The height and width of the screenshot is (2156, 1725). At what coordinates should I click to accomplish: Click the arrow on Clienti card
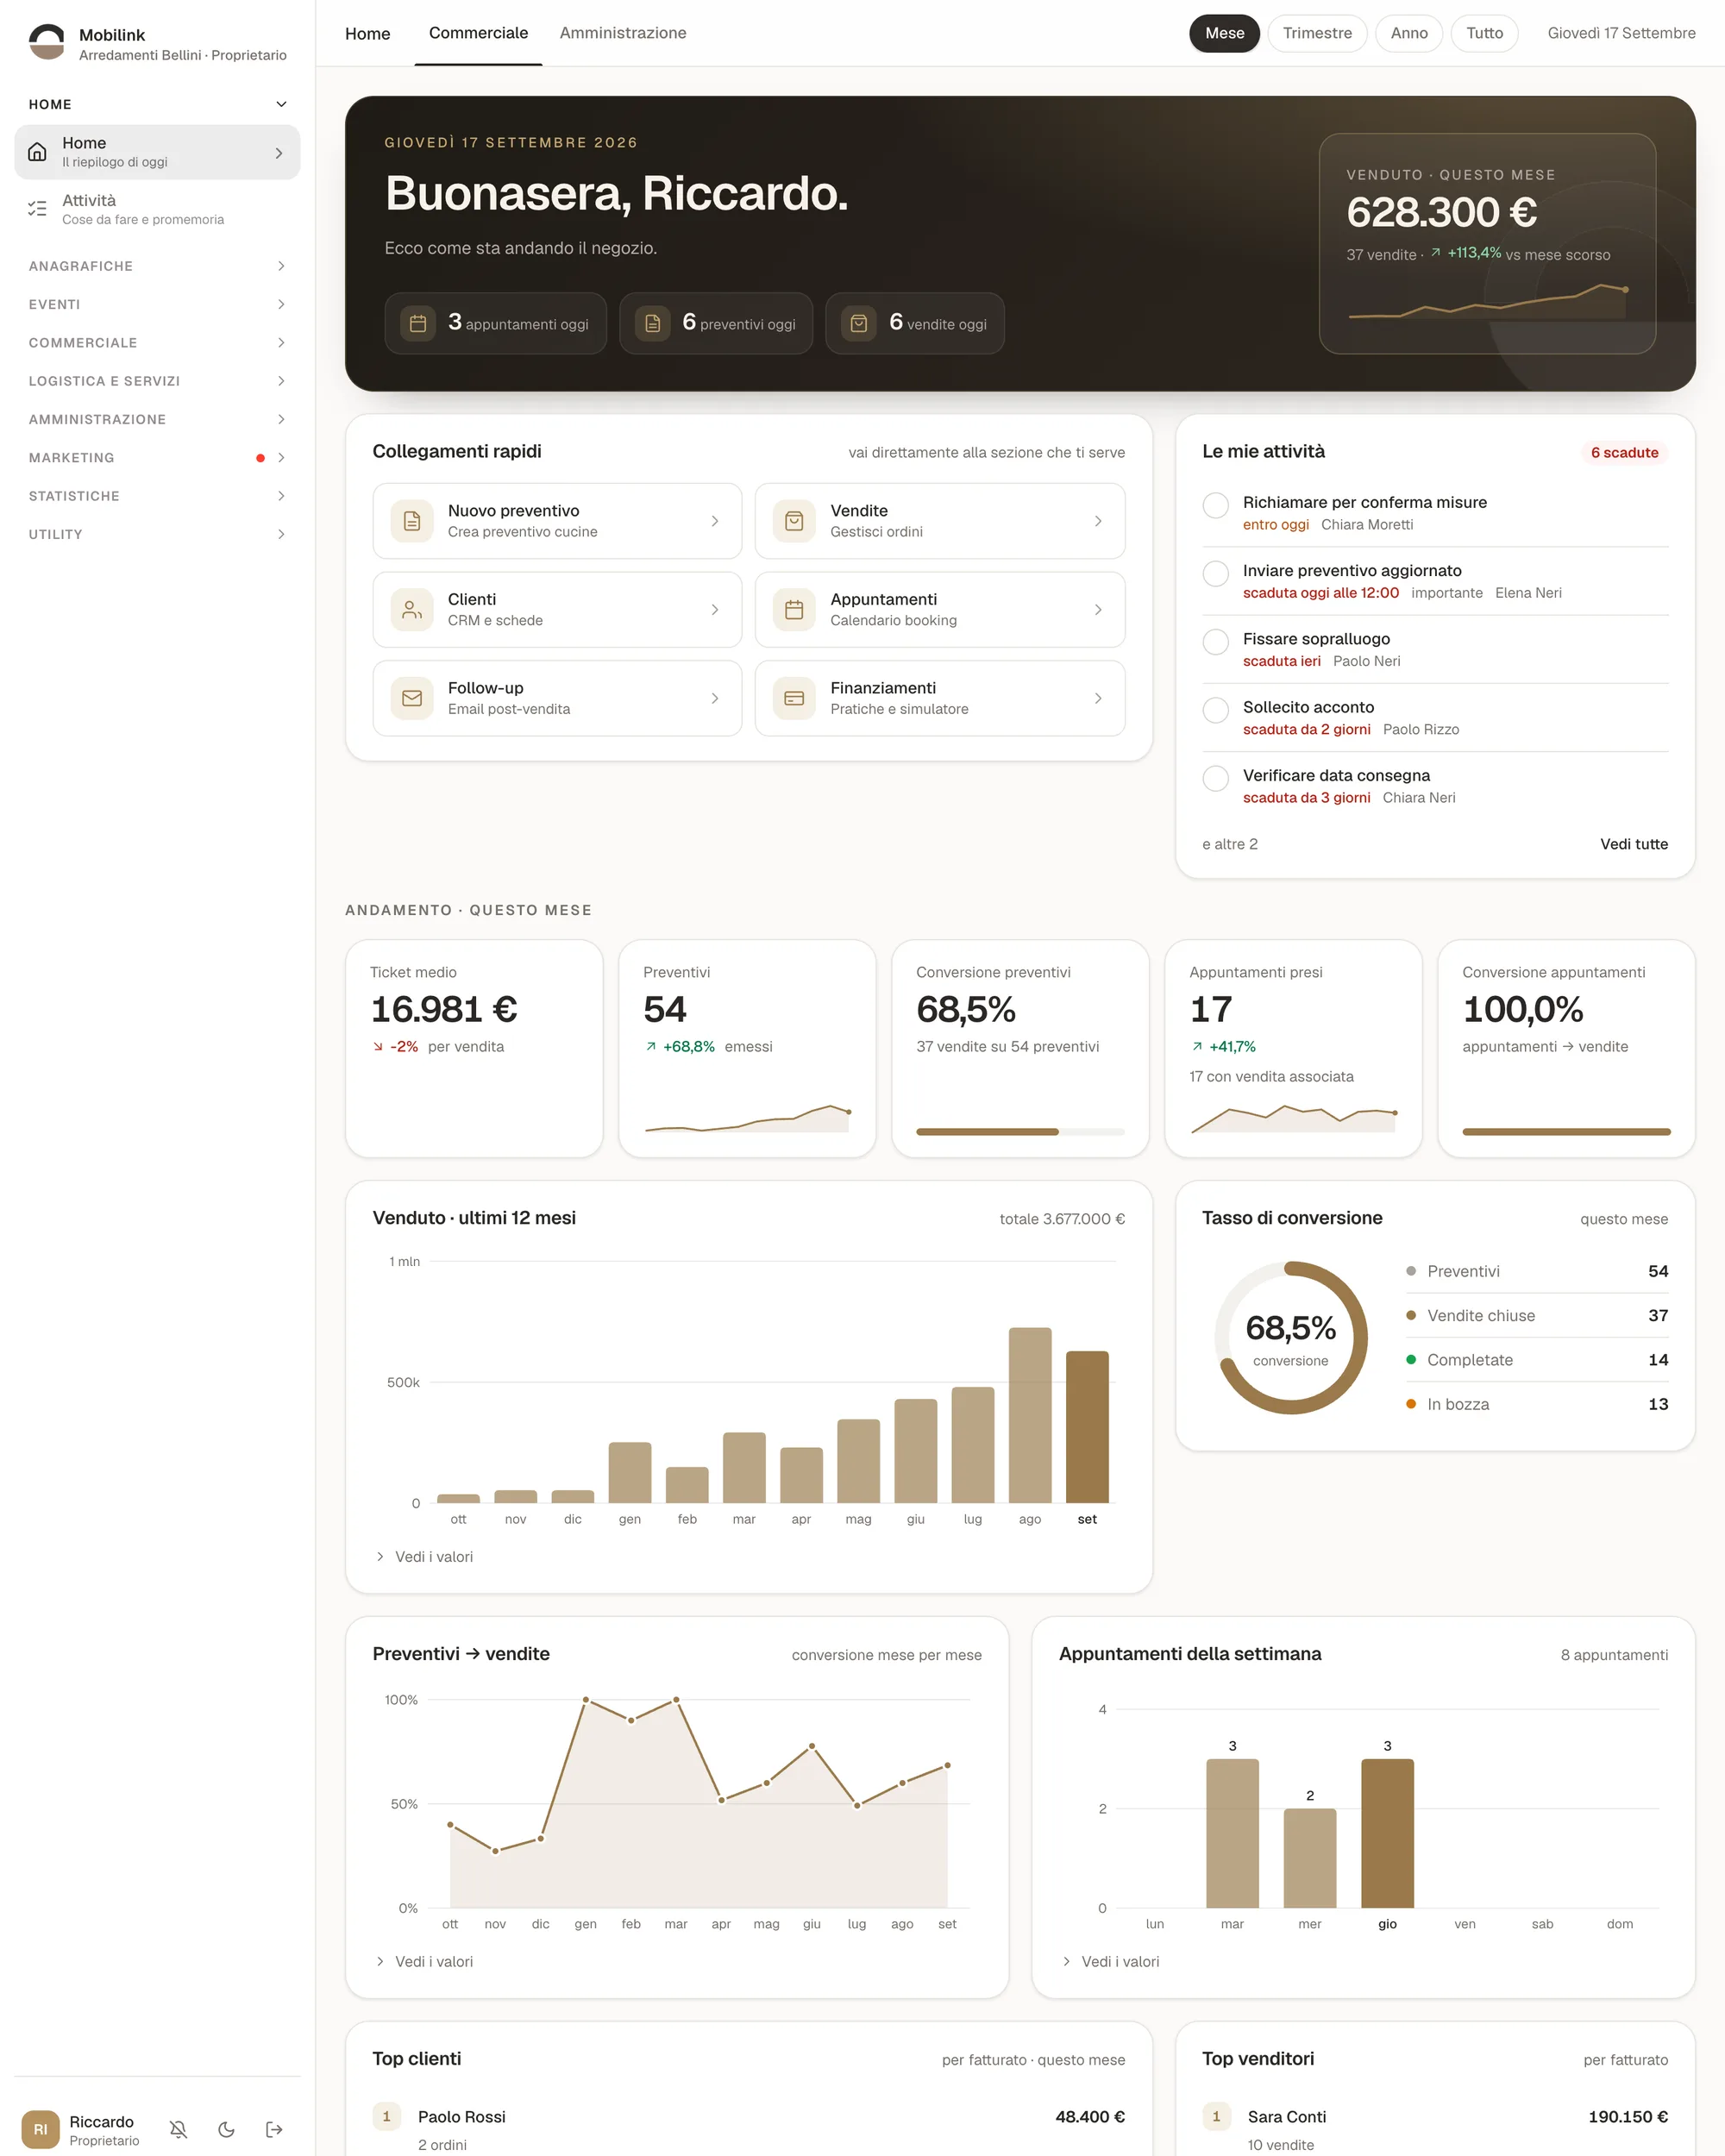click(715, 610)
